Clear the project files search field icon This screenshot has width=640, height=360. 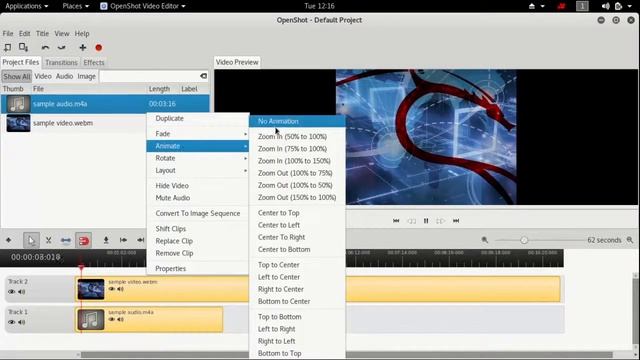tap(203, 76)
